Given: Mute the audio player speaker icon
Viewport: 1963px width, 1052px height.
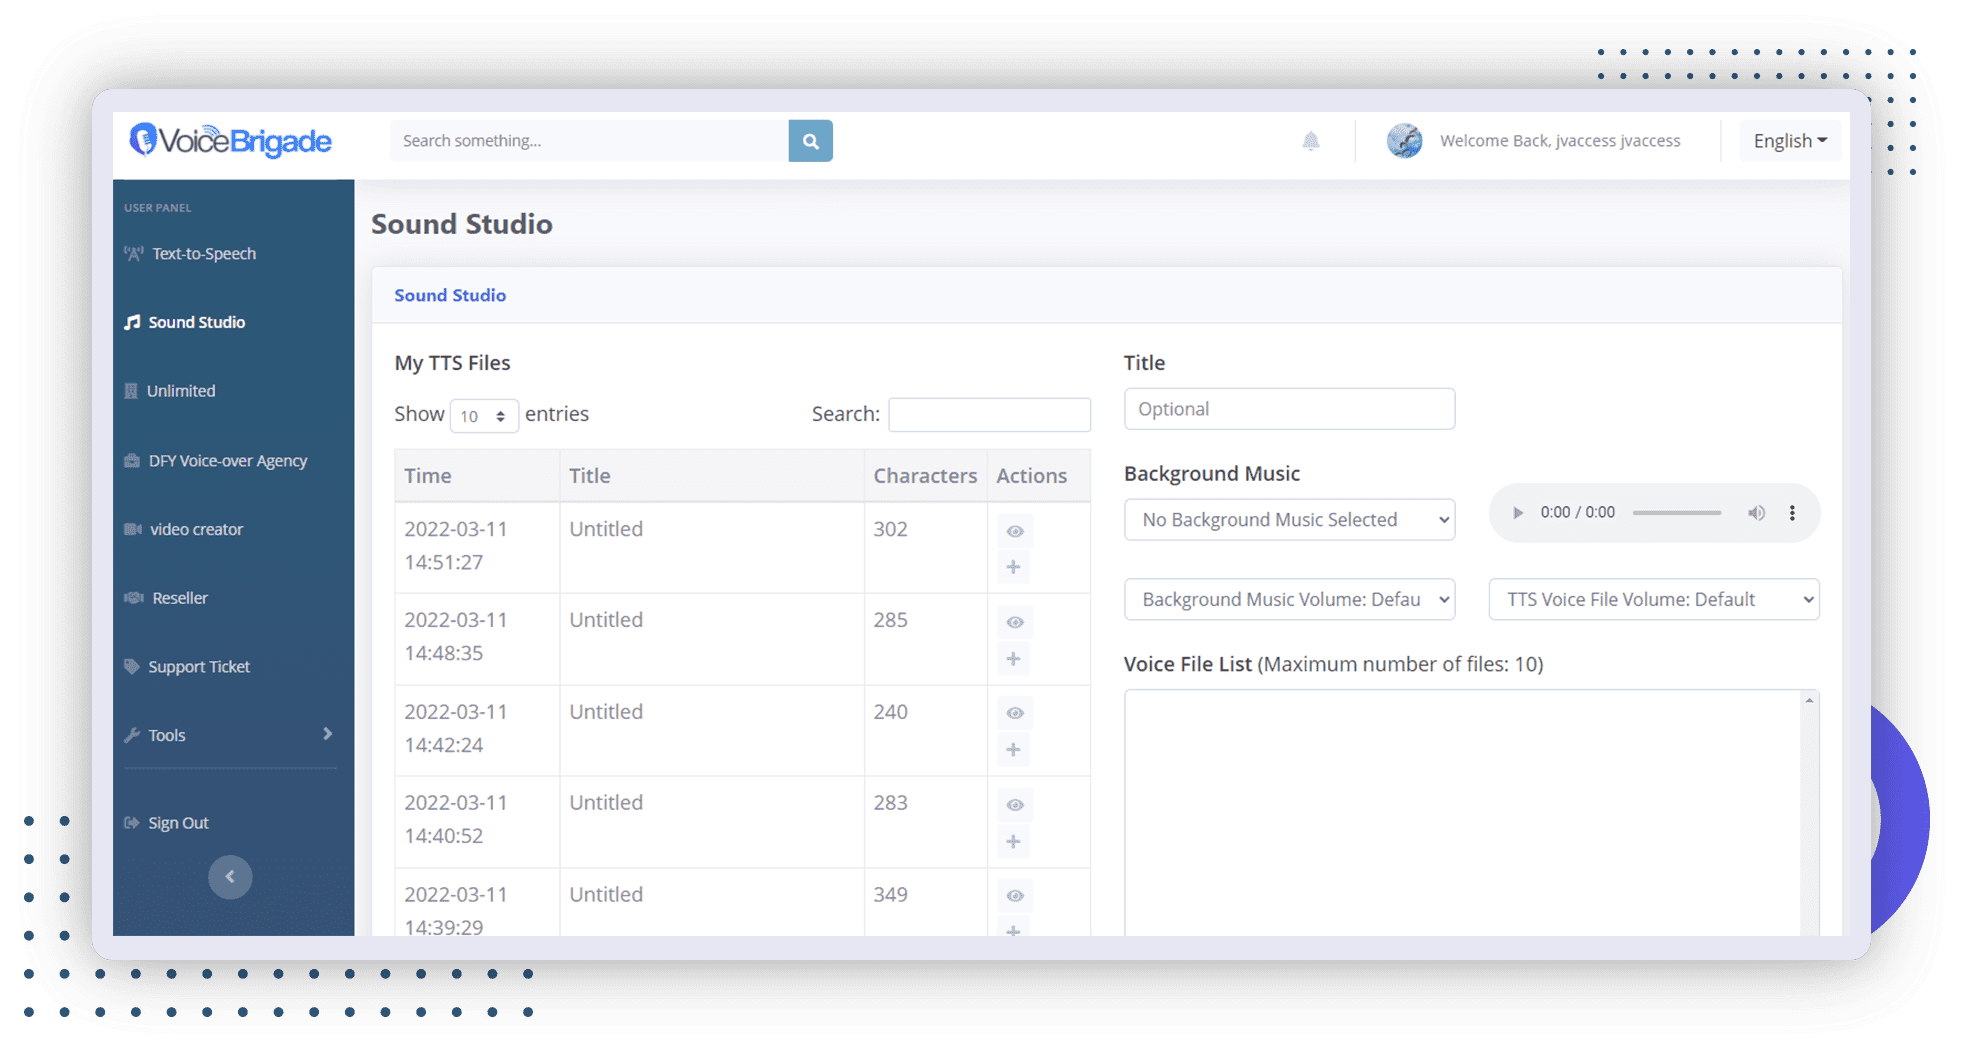Looking at the screenshot, I should tap(1756, 513).
